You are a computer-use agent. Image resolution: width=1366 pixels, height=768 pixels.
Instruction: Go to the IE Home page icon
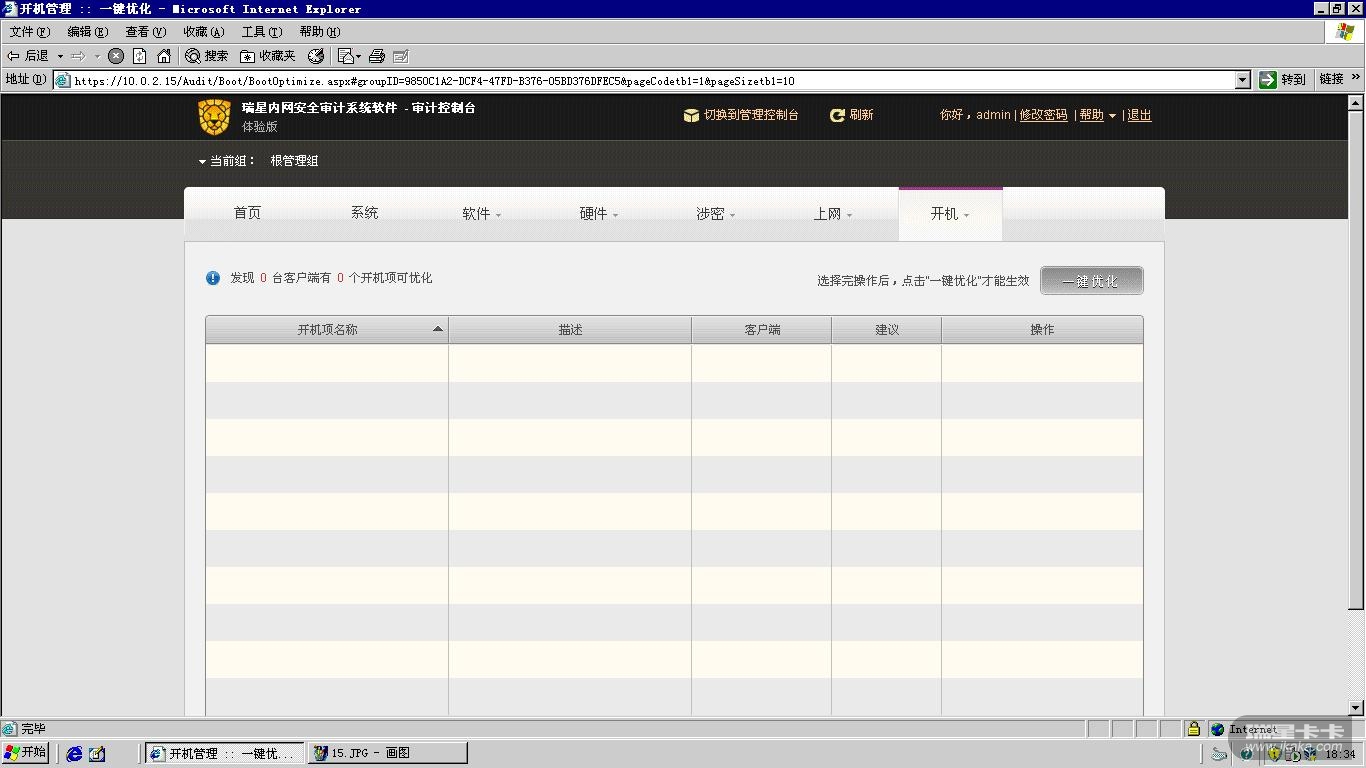tap(164, 56)
